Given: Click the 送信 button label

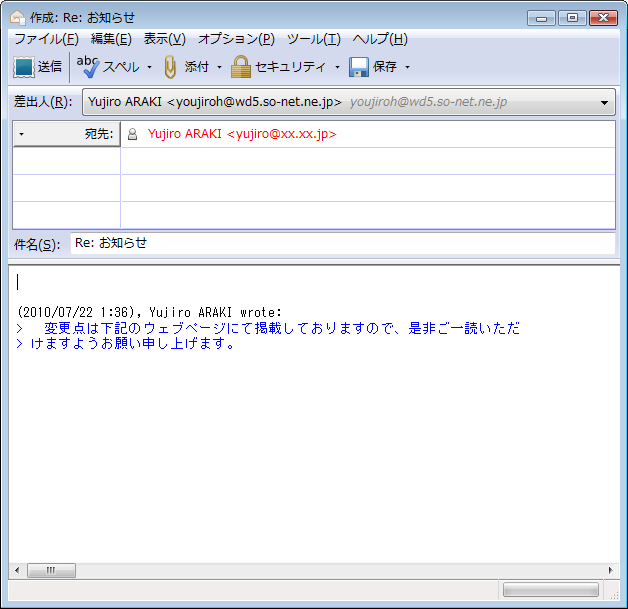Looking at the screenshot, I should coord(50,66).
